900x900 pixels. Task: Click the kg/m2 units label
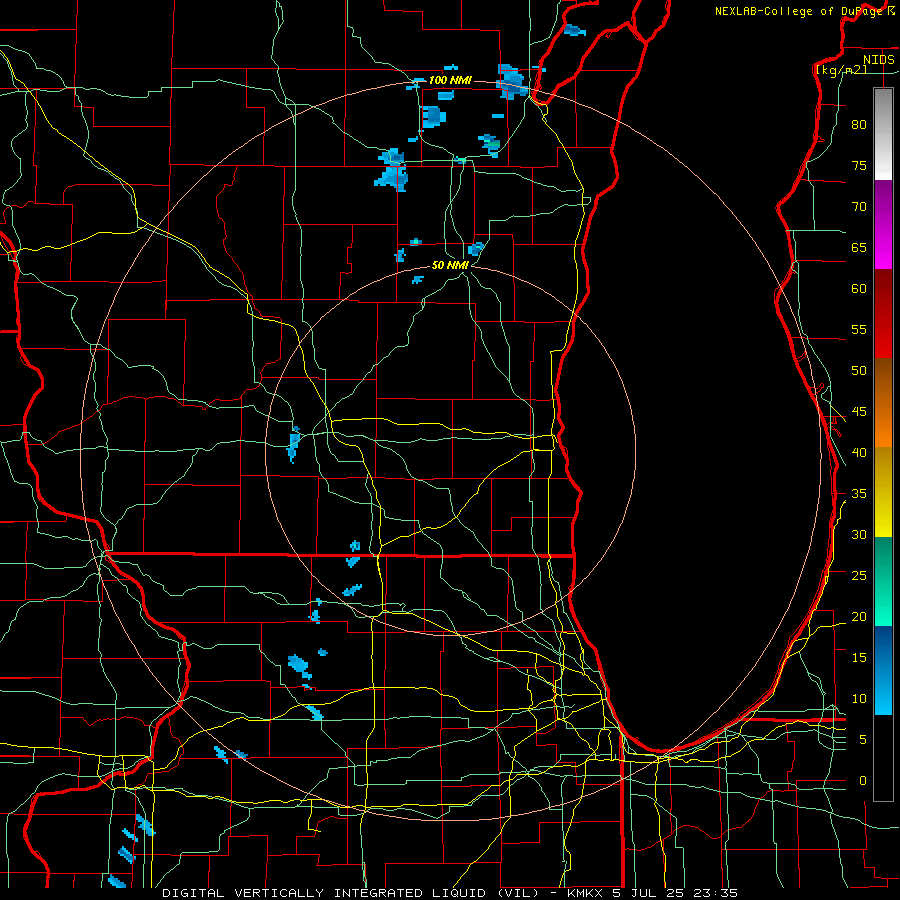click(841, 69)
